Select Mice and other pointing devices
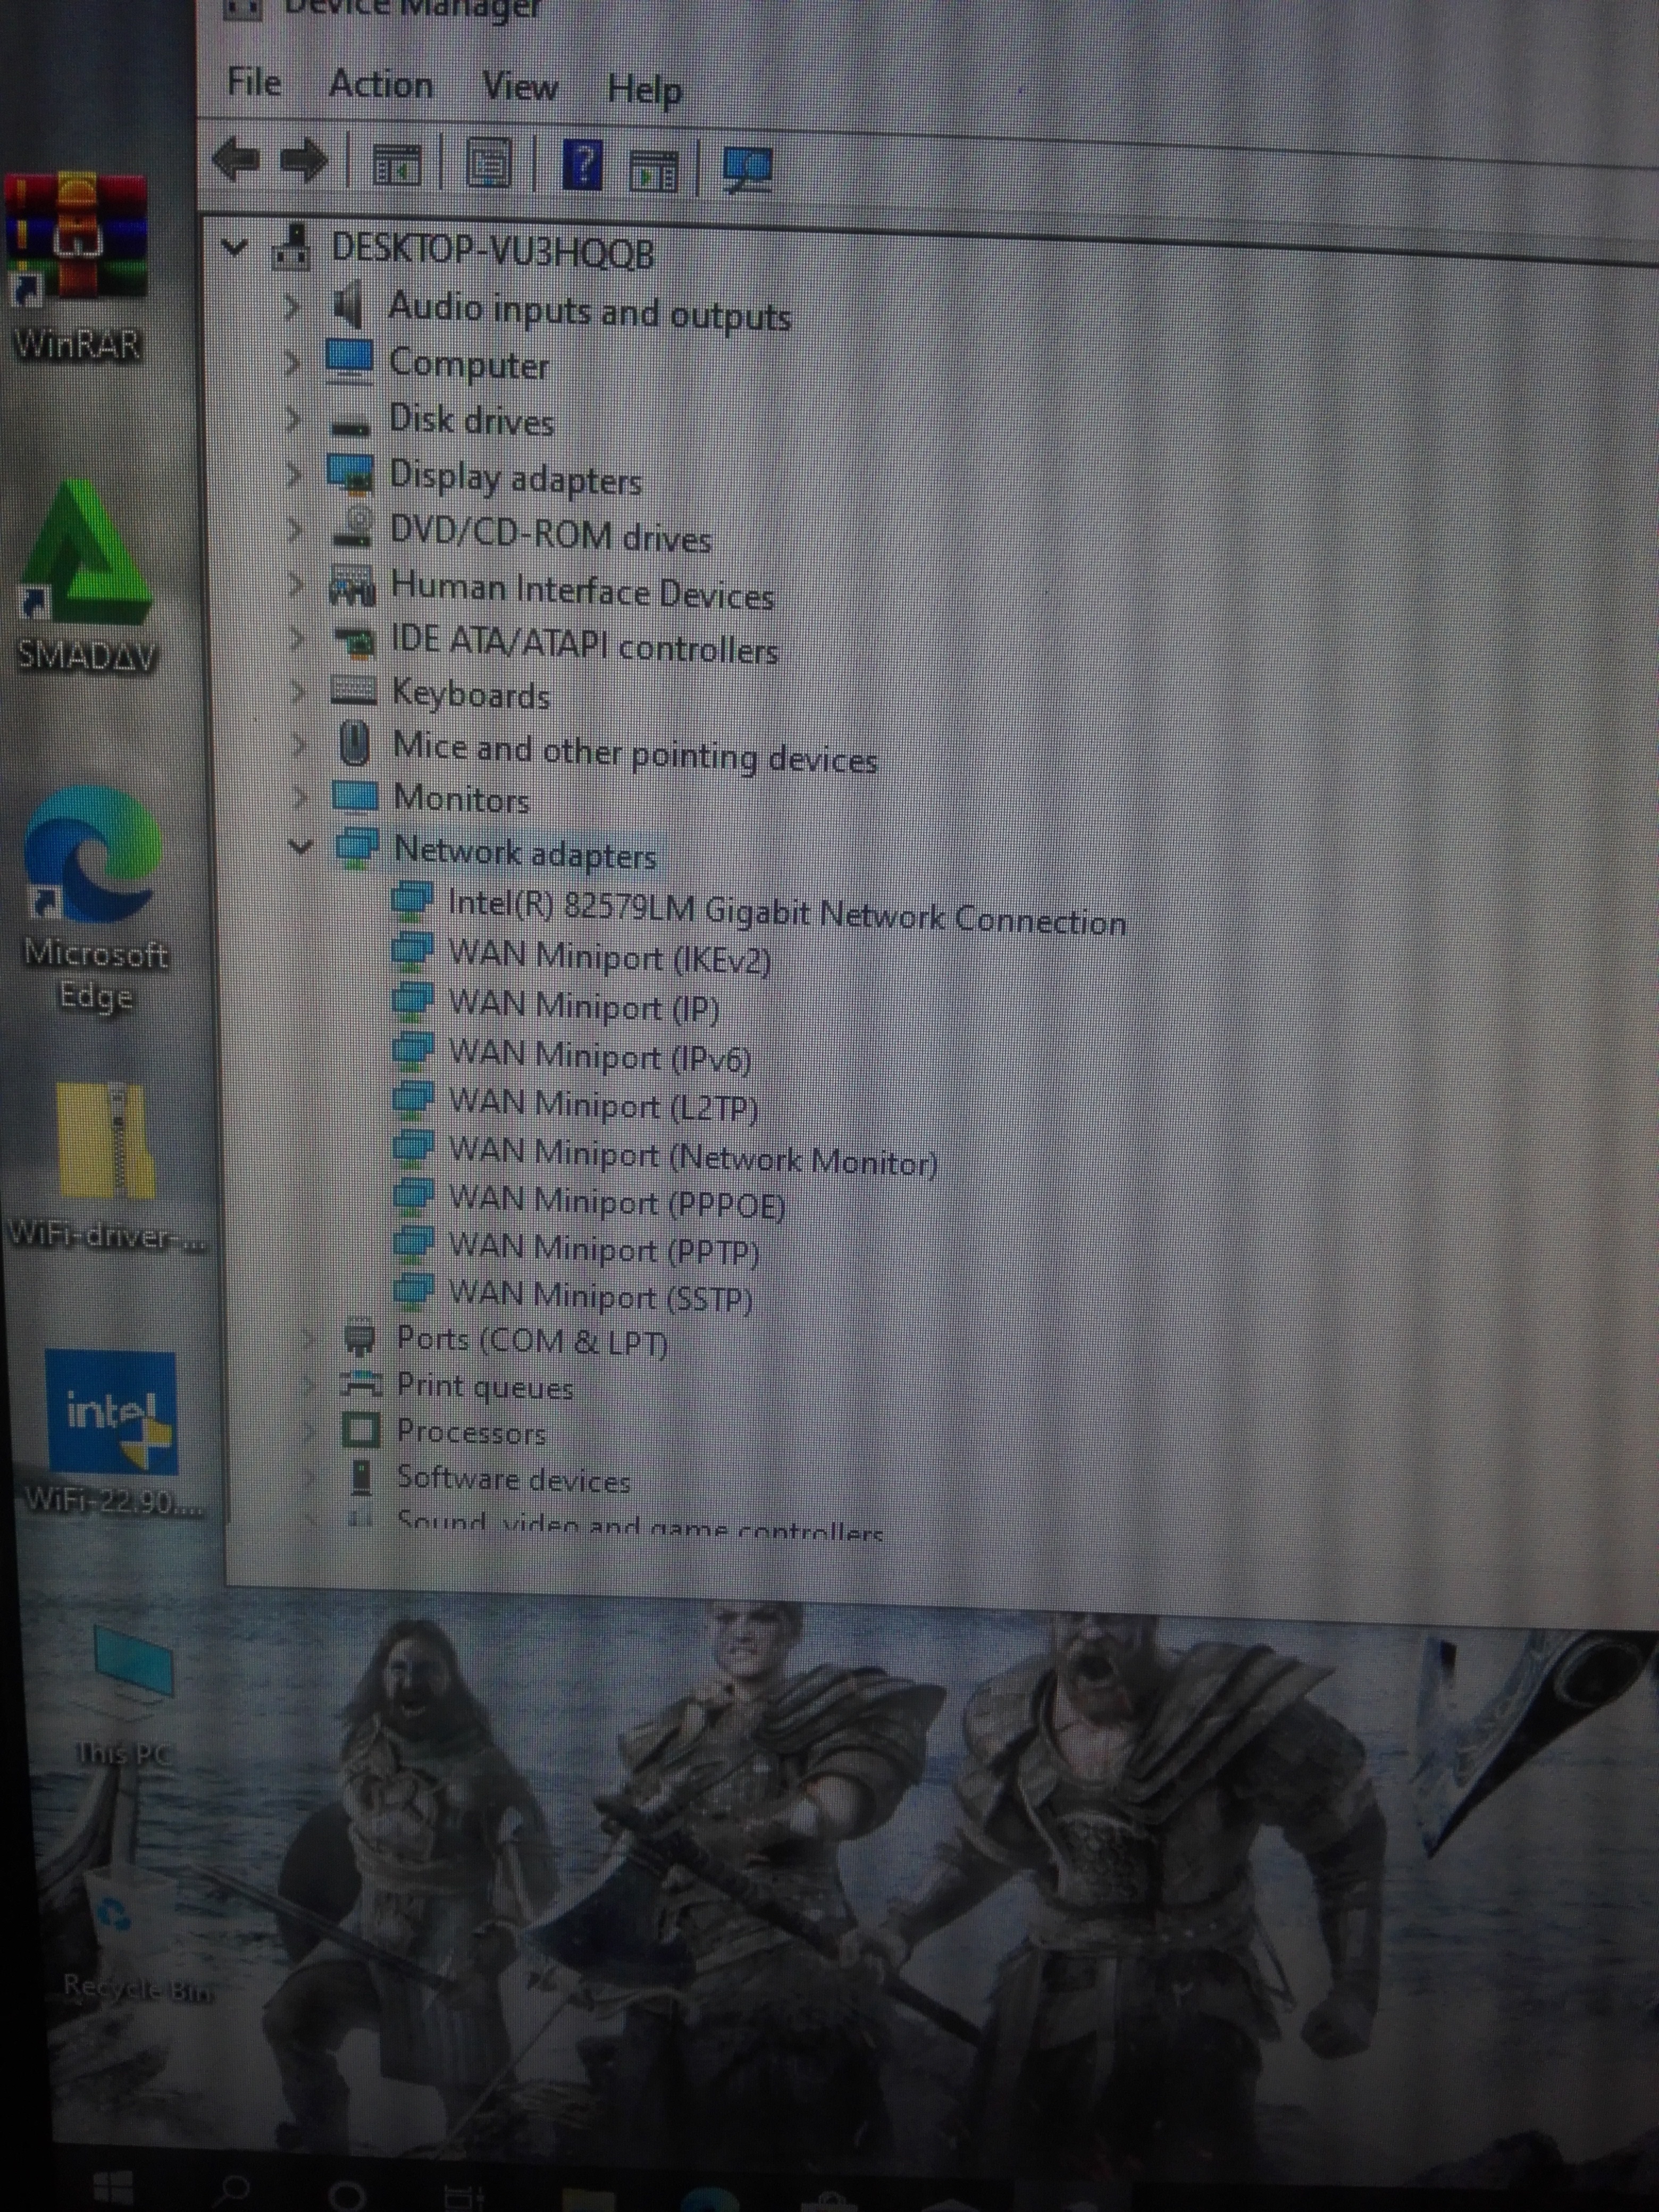Screen dimensions: 1659x2212 [635, 753]
